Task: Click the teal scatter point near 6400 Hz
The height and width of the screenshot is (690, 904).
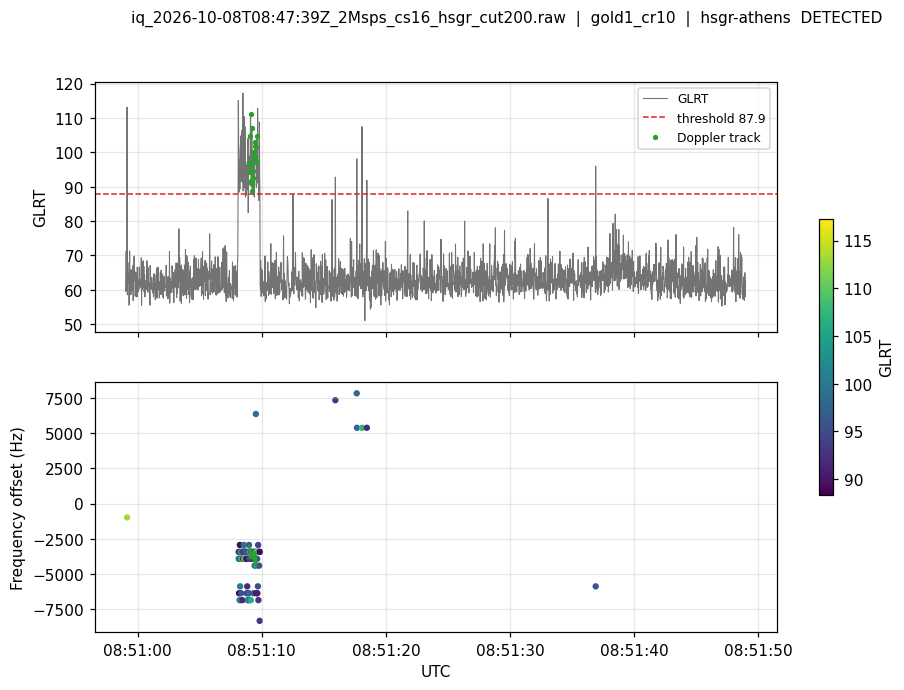Action: tap(256, 414)
